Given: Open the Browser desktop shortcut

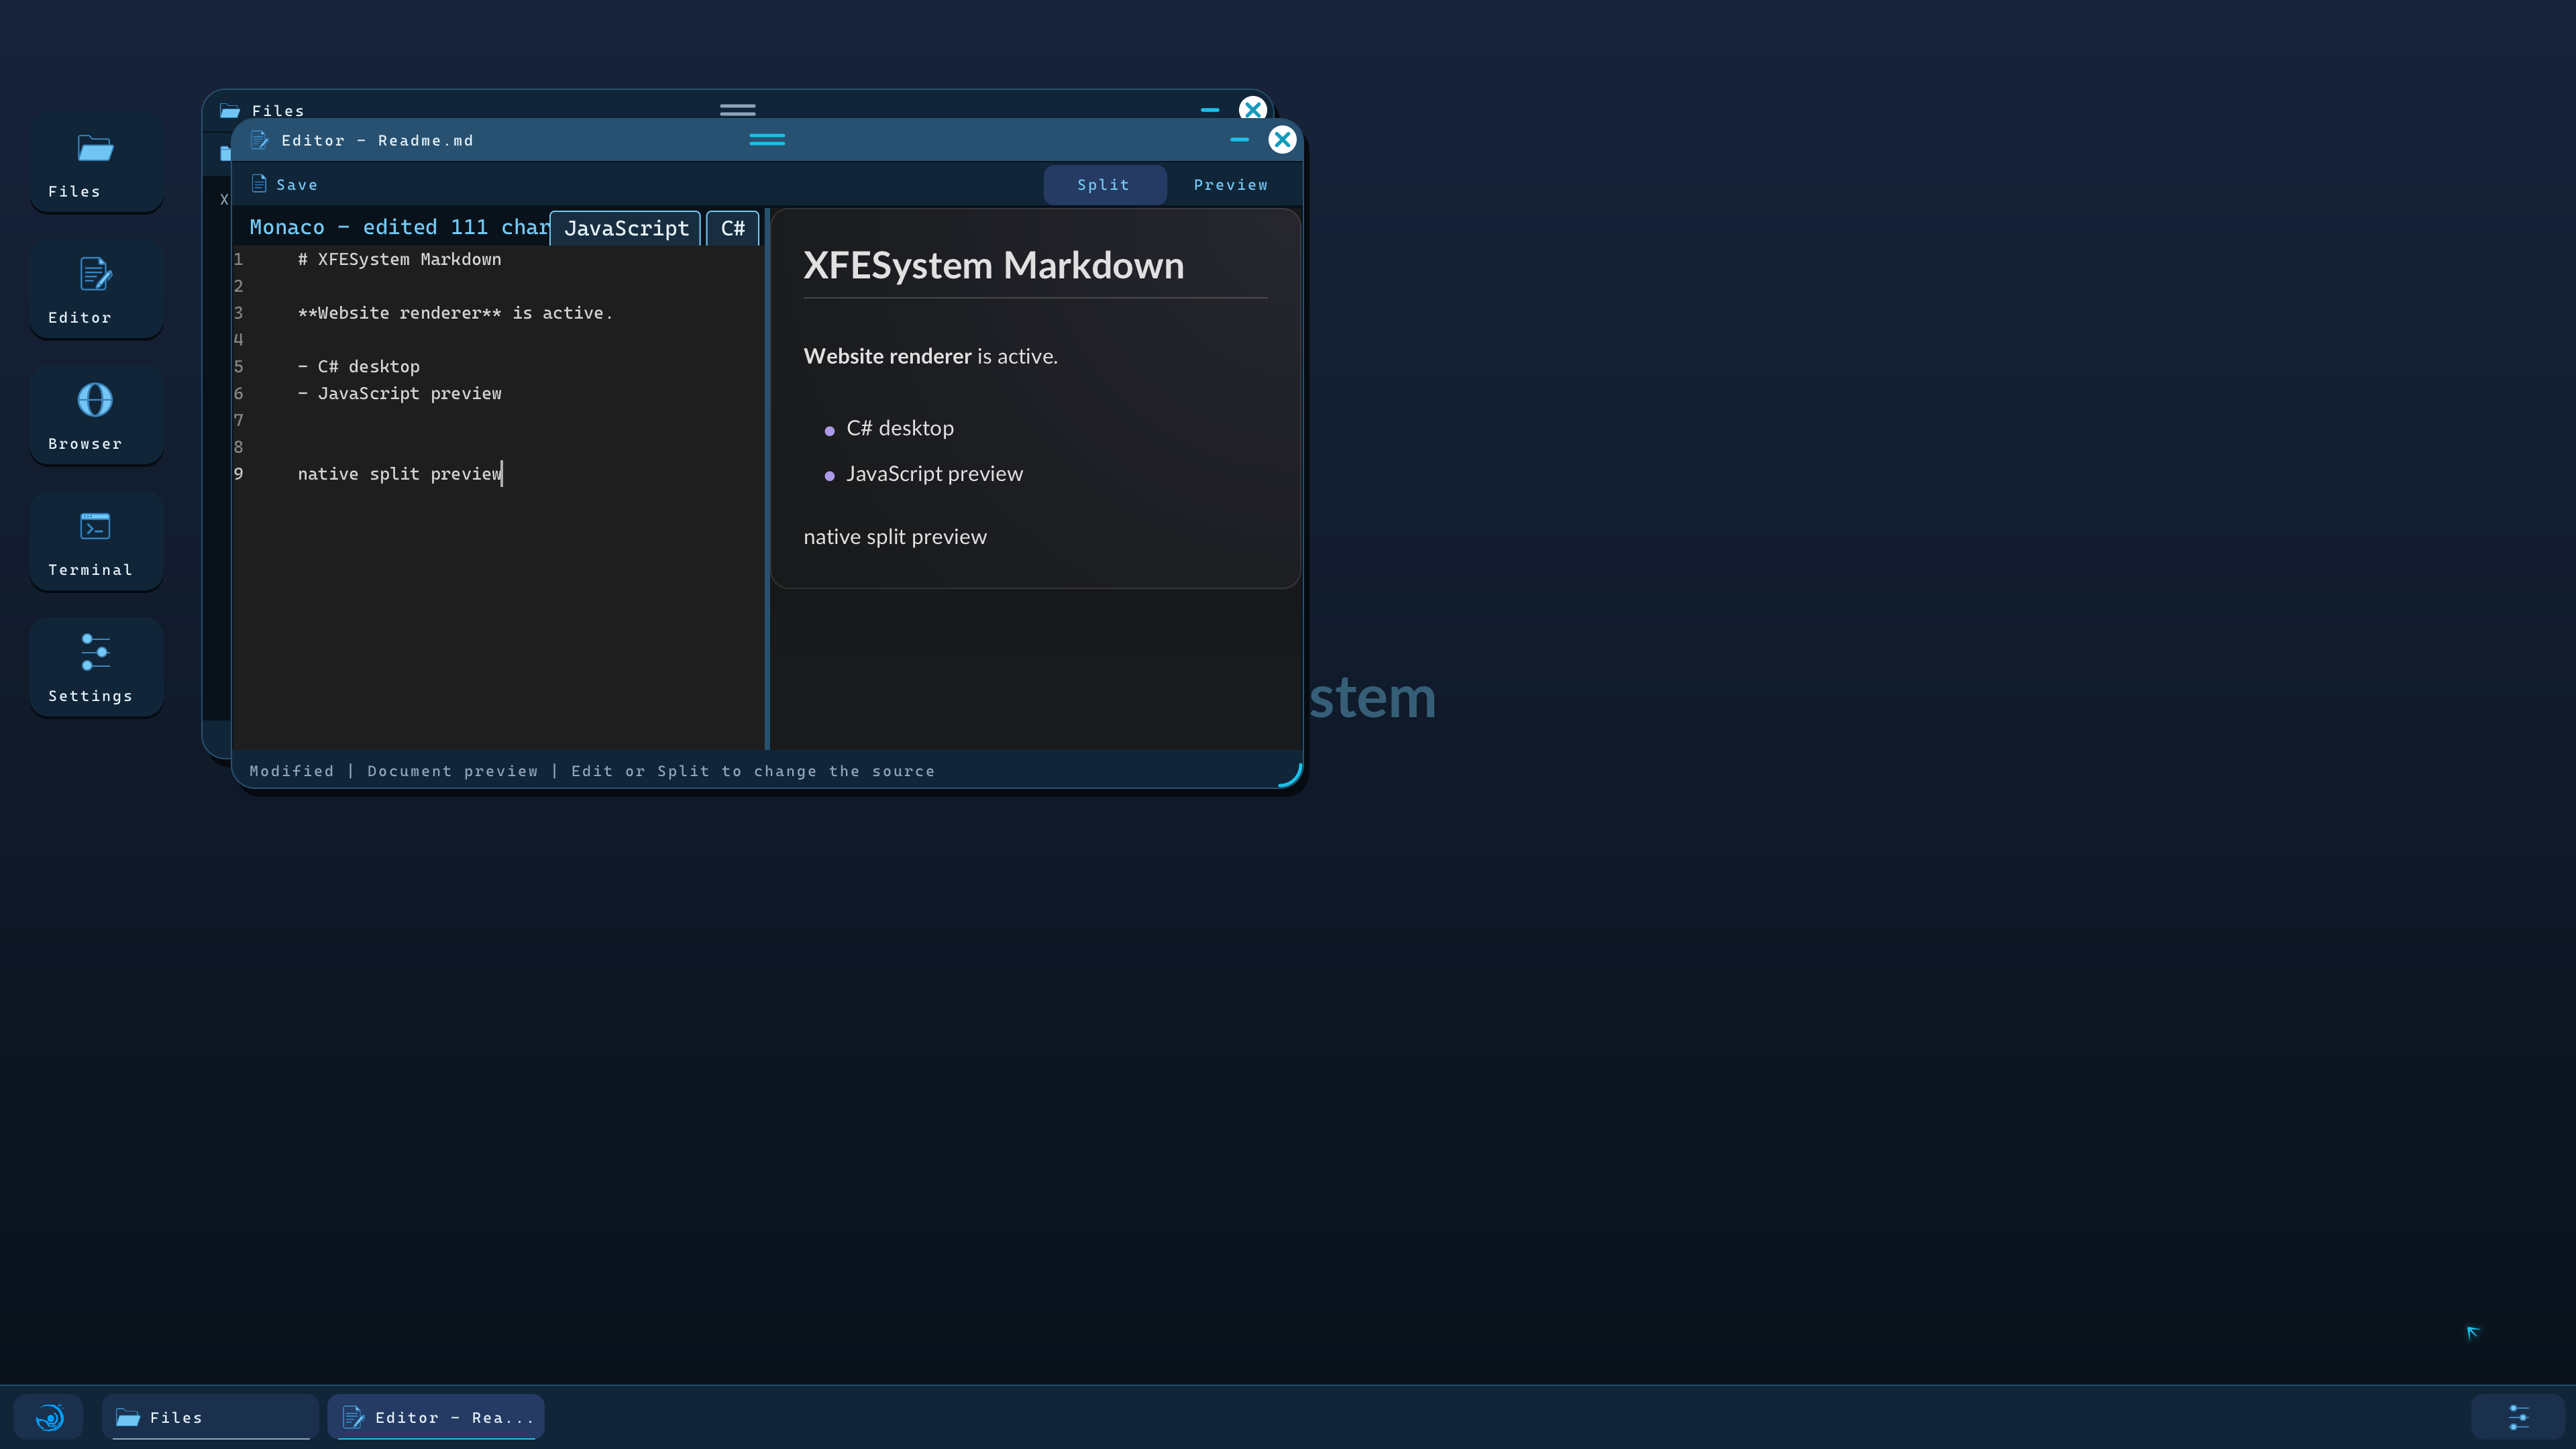Looking at the screenshot, I should click(x=96, y=416).
